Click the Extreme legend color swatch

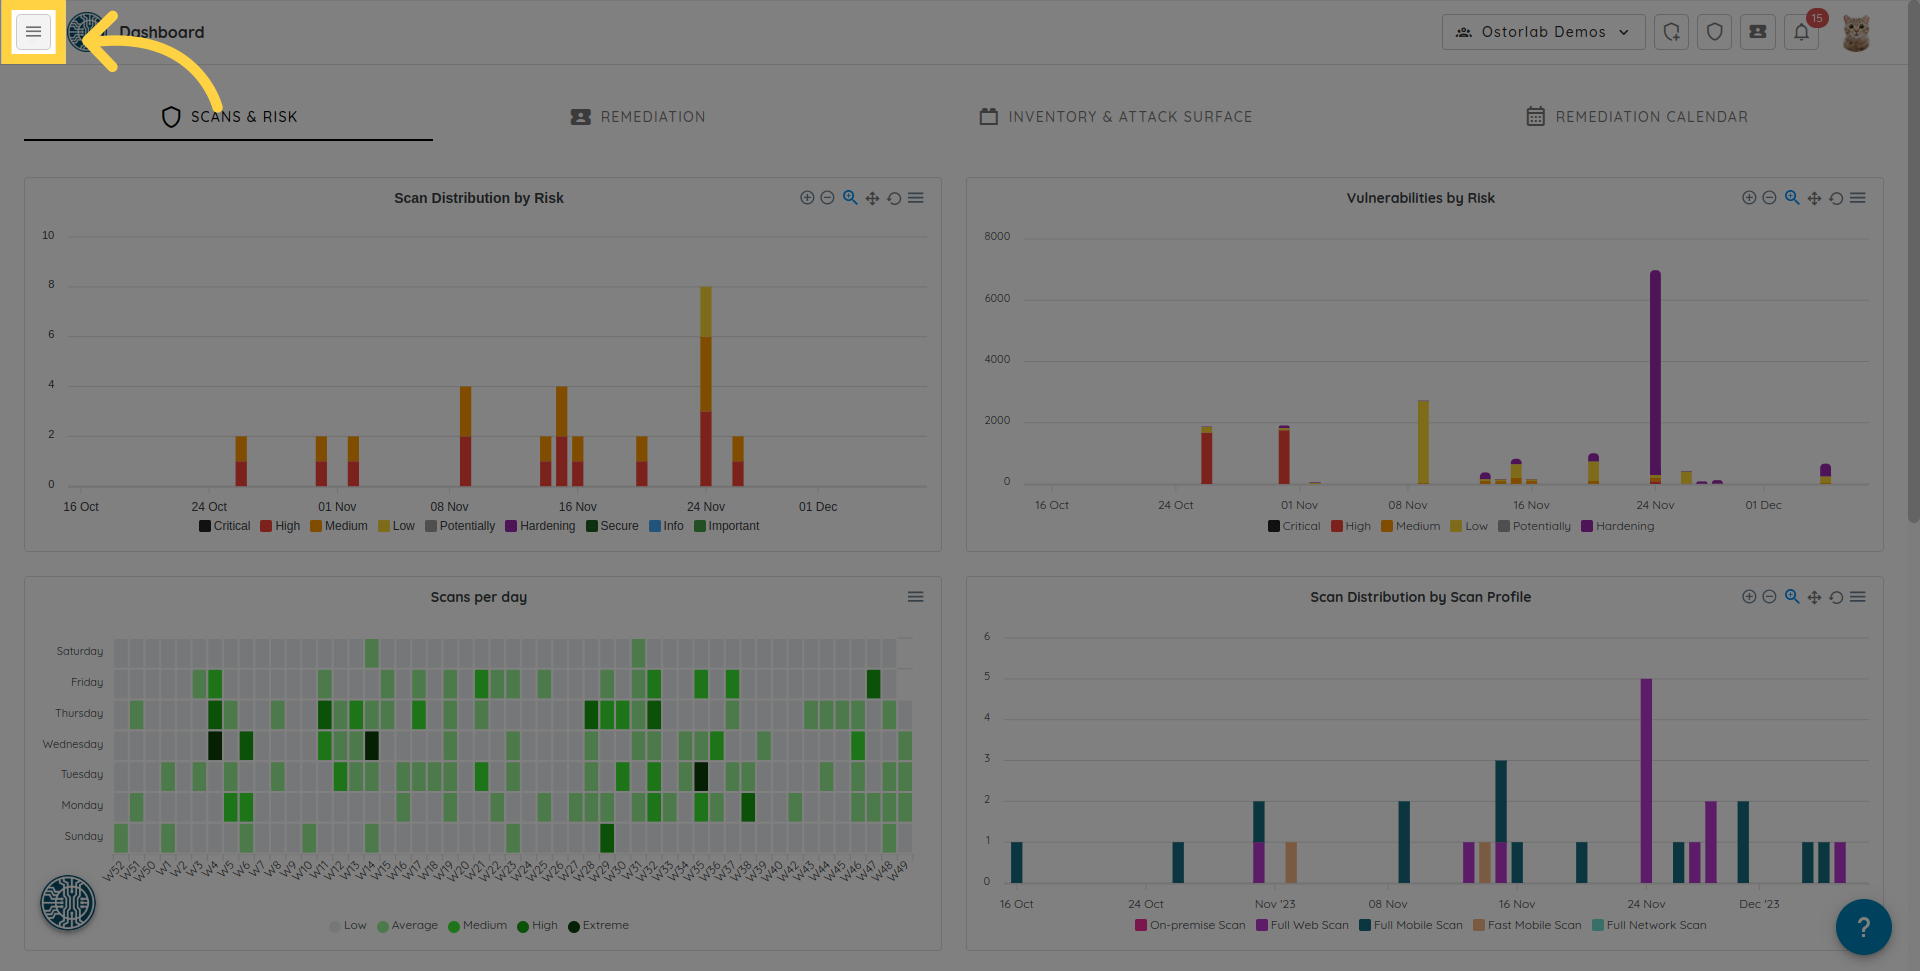574,926
